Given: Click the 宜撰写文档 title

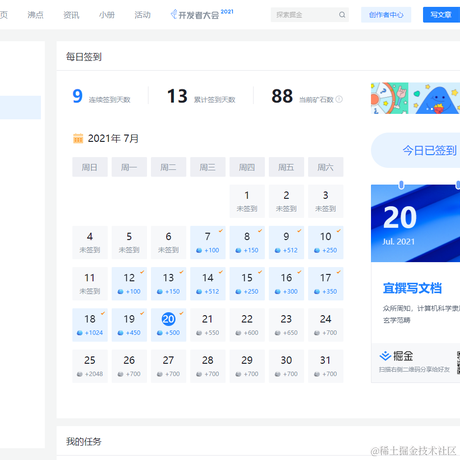Looking at the screenshot, I should coord(412,288).
